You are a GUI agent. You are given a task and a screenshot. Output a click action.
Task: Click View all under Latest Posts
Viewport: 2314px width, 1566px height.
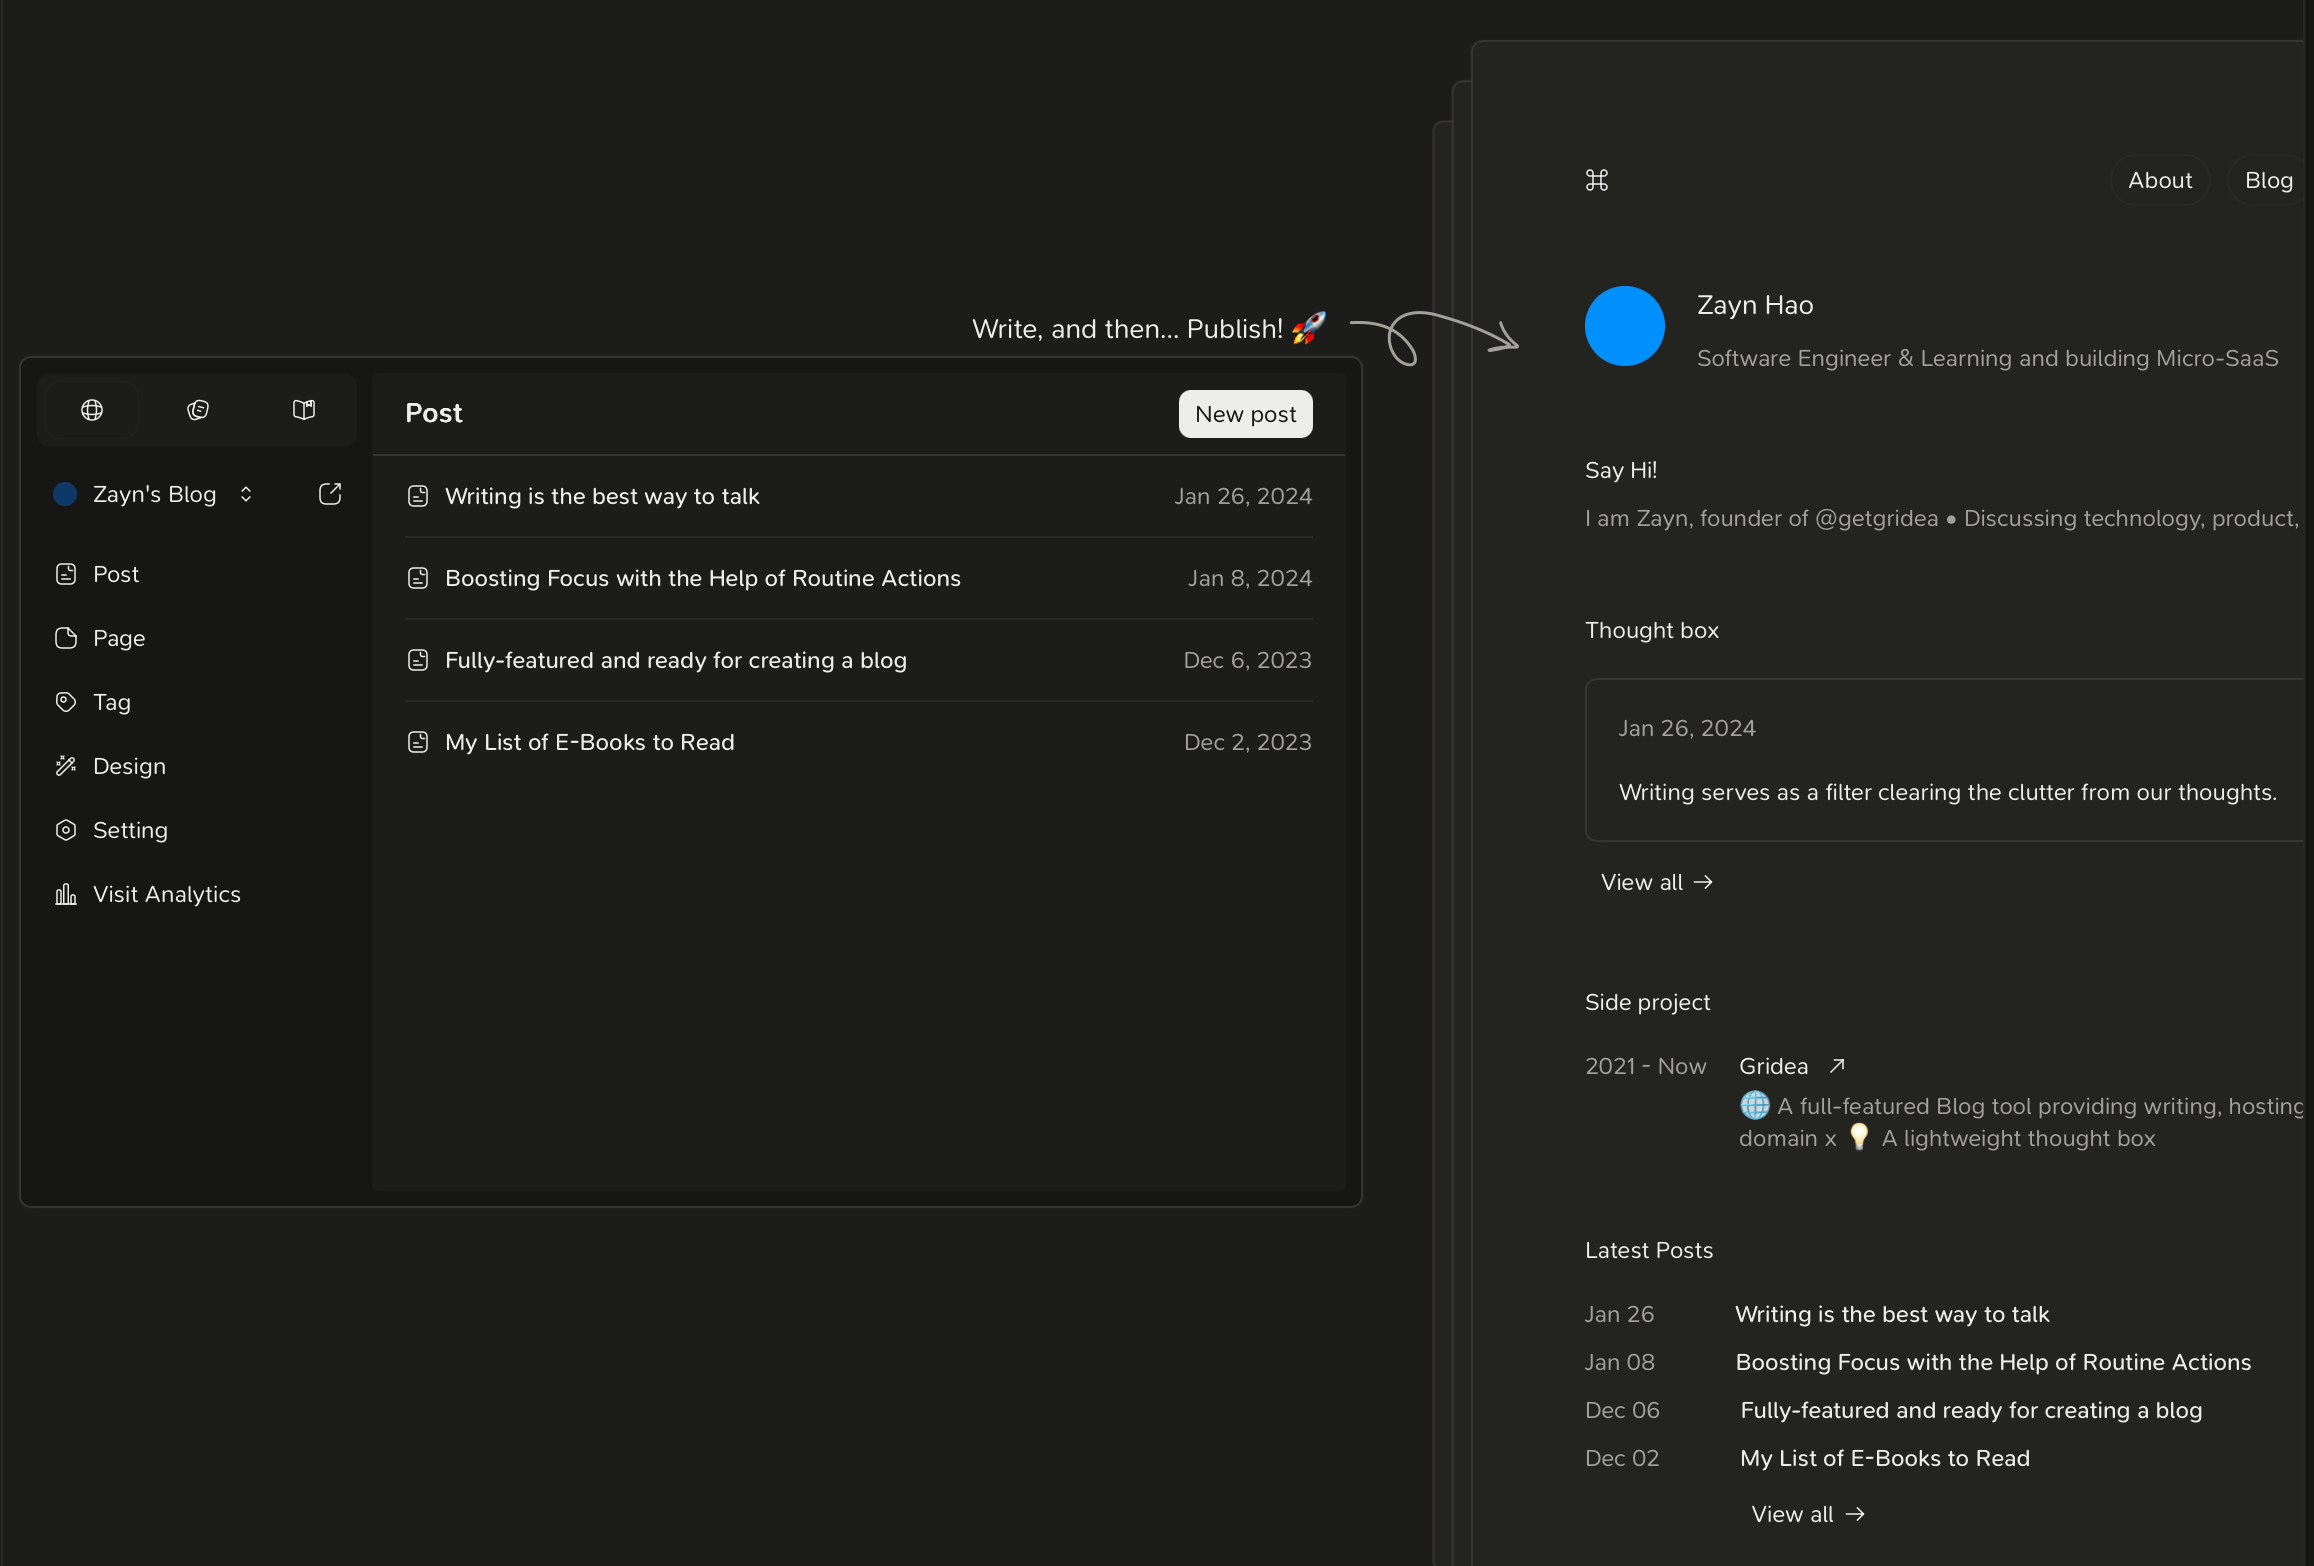coord(1807,1514)
